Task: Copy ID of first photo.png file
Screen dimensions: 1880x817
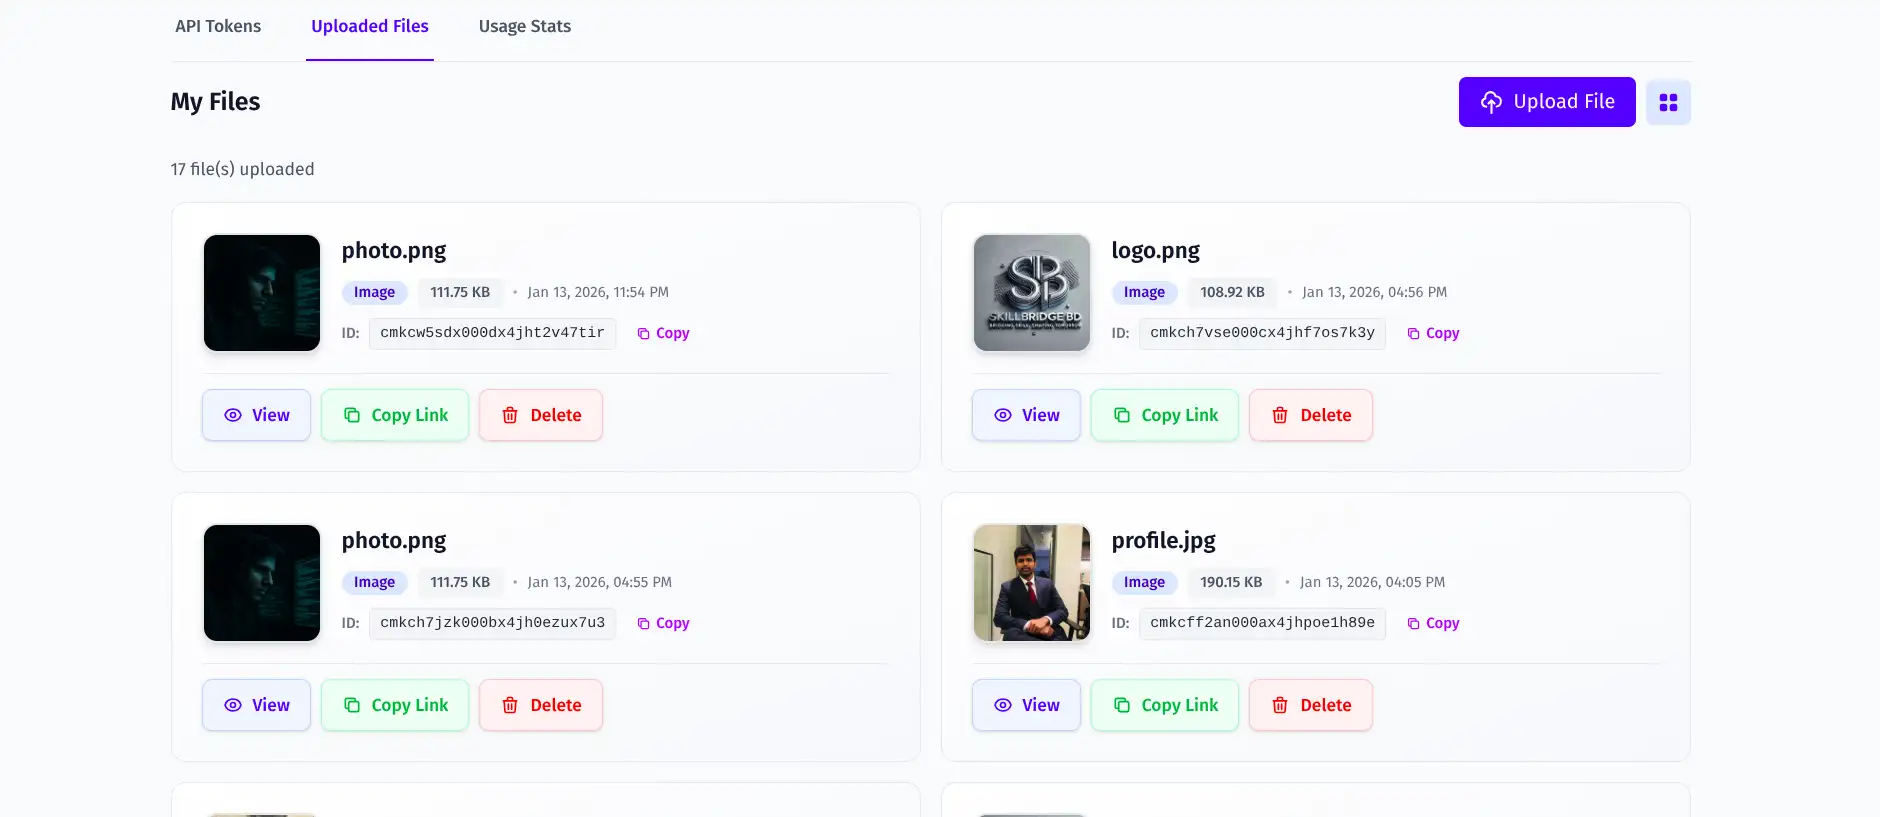Action: (663, 333)
